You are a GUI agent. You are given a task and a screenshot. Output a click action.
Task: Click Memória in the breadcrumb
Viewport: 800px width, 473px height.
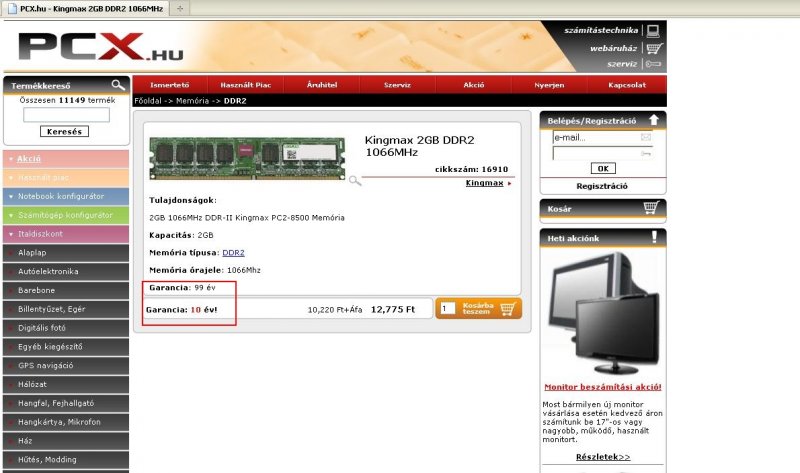click(192, 101)
